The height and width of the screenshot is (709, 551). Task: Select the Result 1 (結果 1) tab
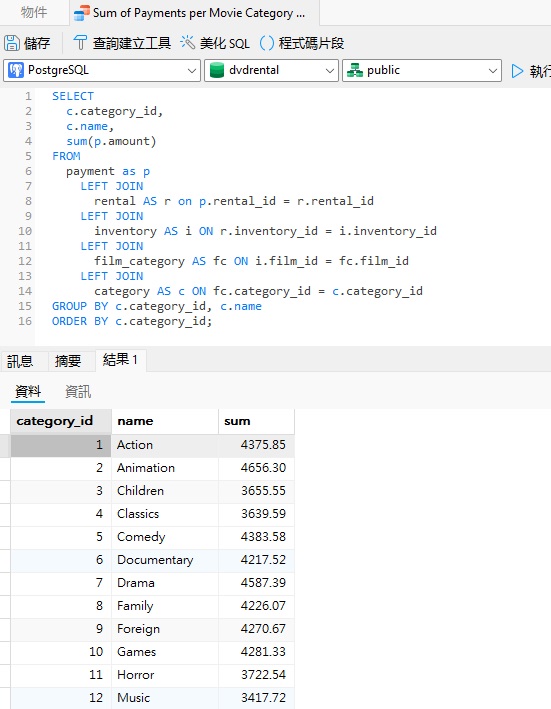tap(120, 360)
